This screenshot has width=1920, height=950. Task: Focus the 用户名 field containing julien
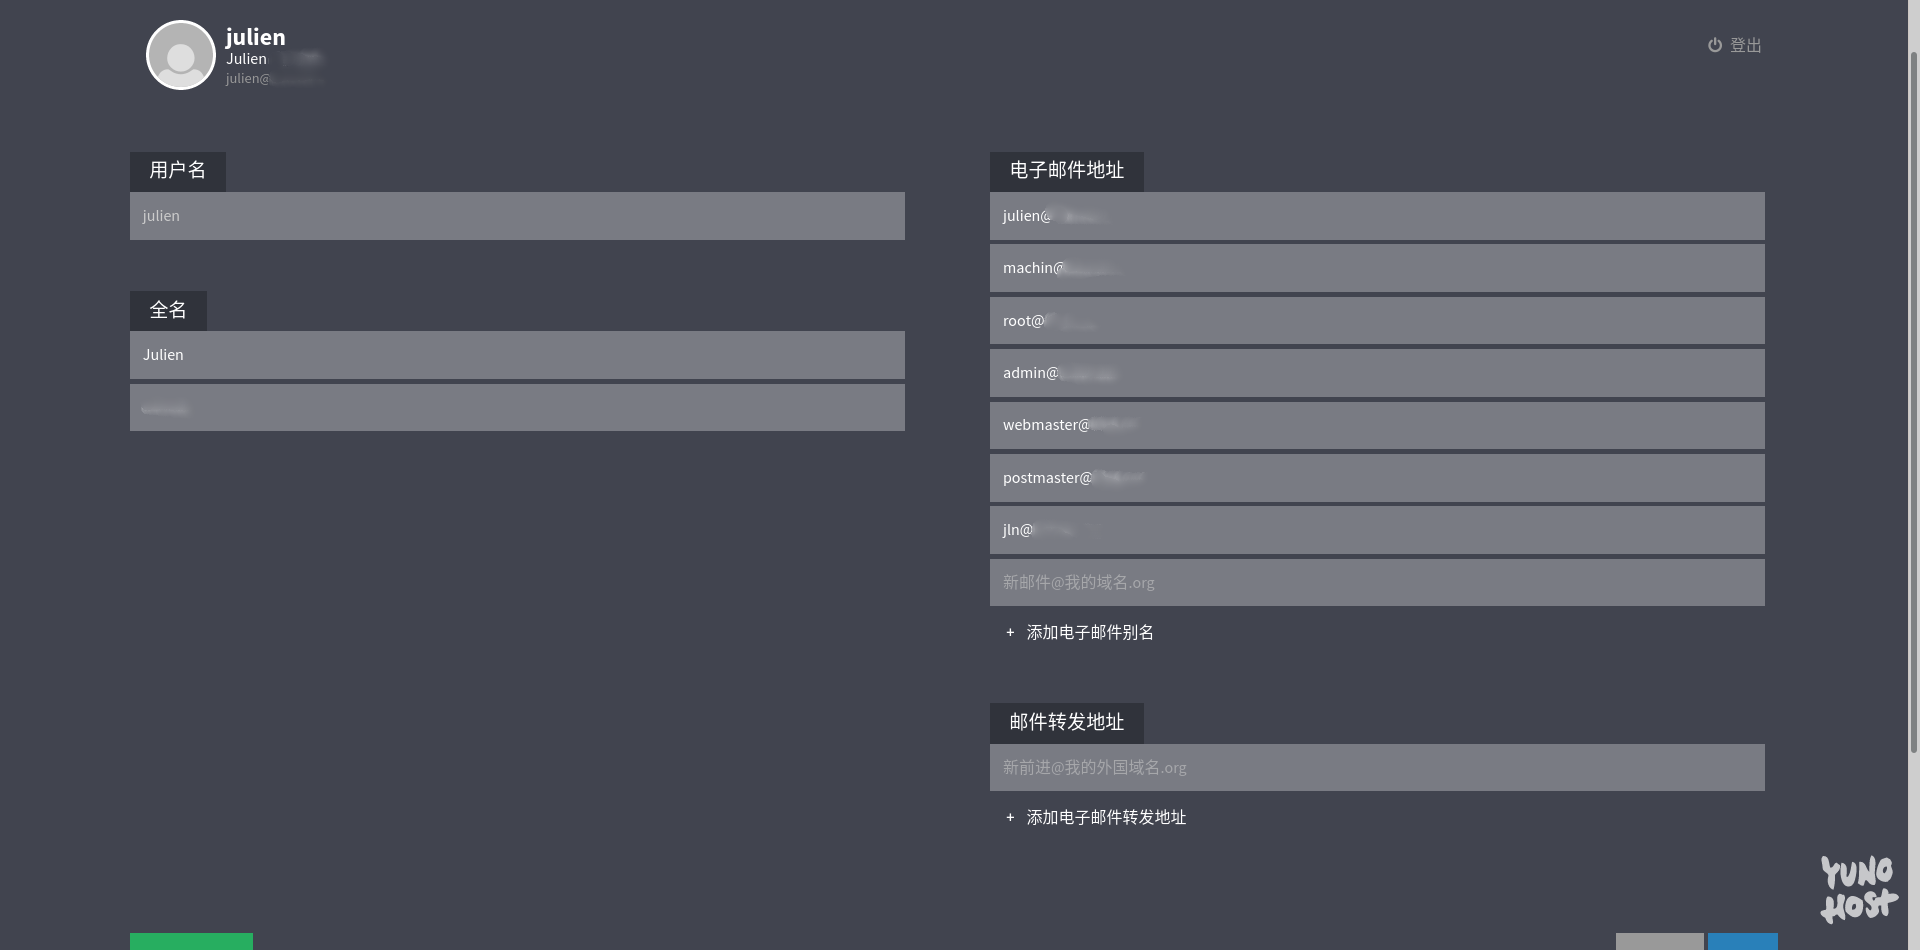pyautogui.click(x=517, y=216)
